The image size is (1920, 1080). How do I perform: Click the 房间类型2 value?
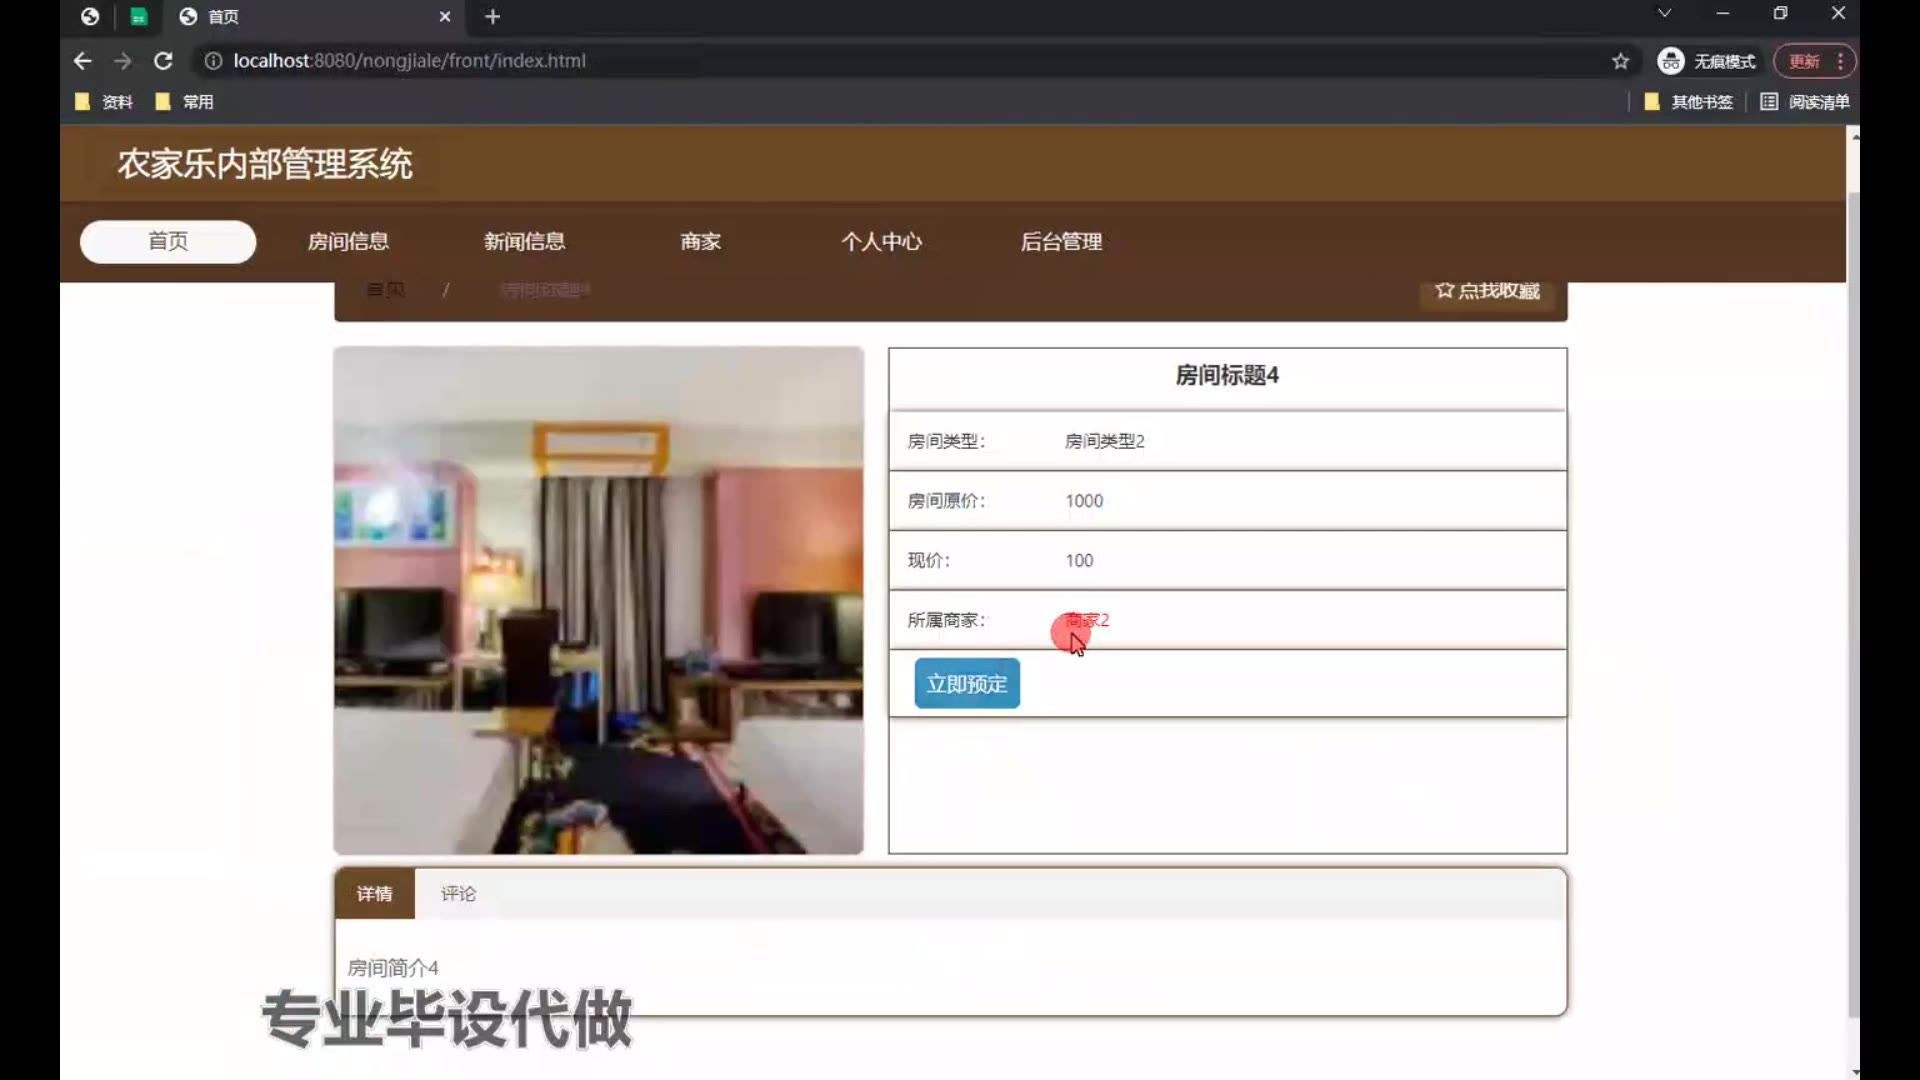tap(1104, 441)
